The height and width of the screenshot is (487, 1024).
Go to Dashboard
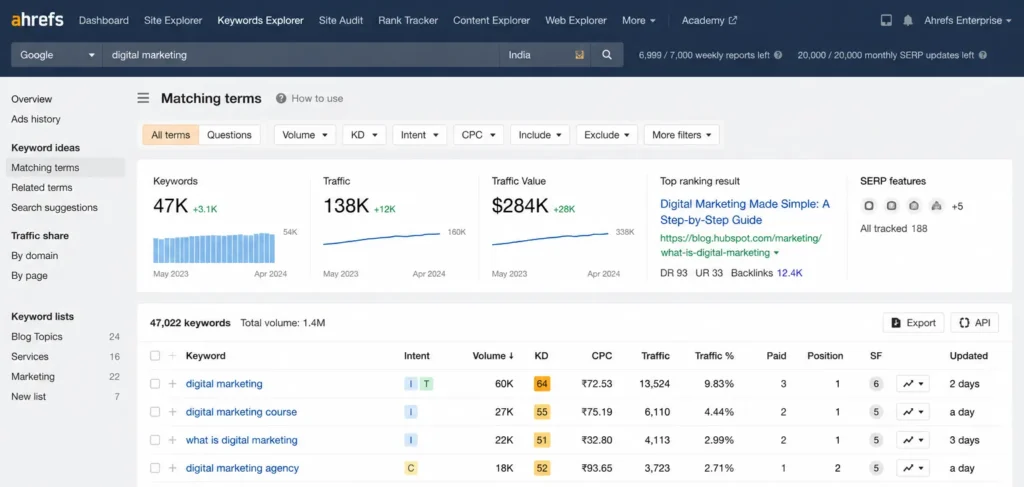104,20
